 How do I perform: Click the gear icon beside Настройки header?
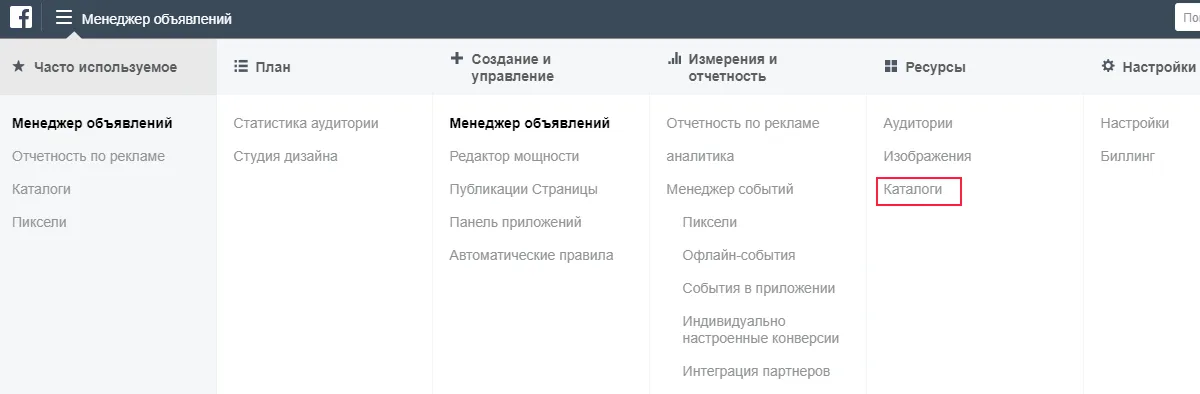pyautogui.click(x=1108, y=67)
